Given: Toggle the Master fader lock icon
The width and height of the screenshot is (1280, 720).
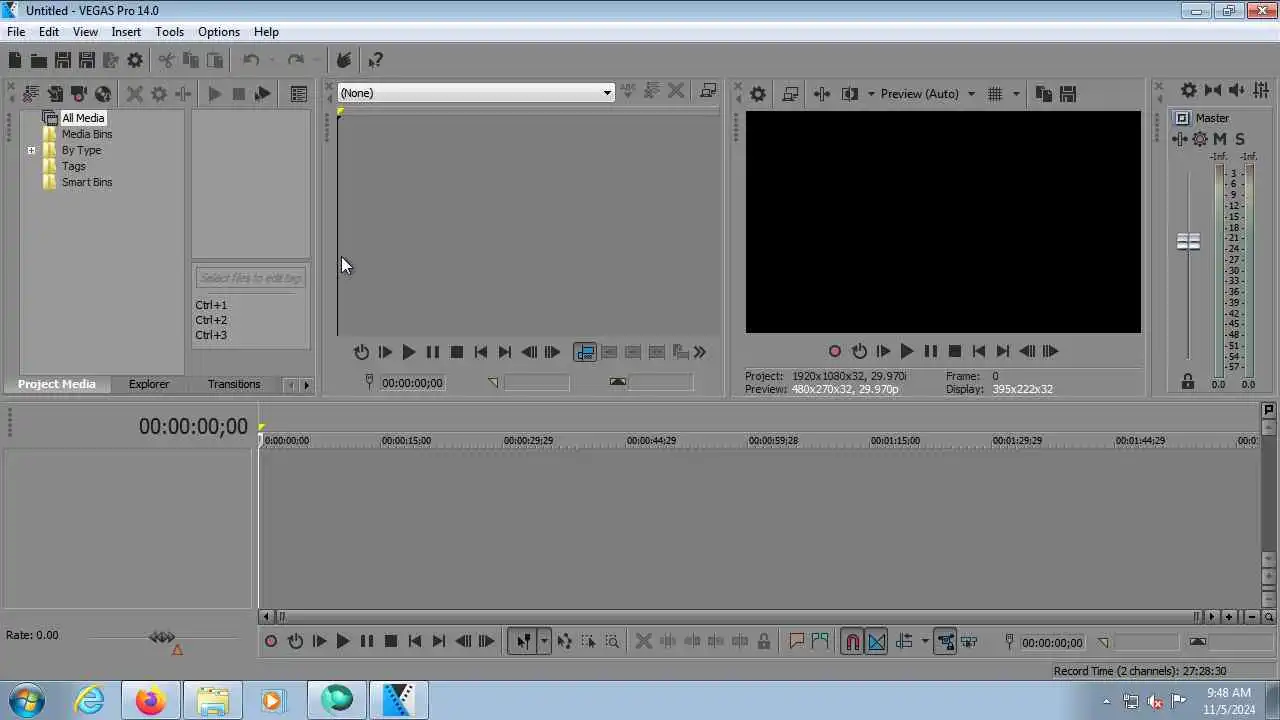Looking at the screenshot, I should pos(1187,381).
